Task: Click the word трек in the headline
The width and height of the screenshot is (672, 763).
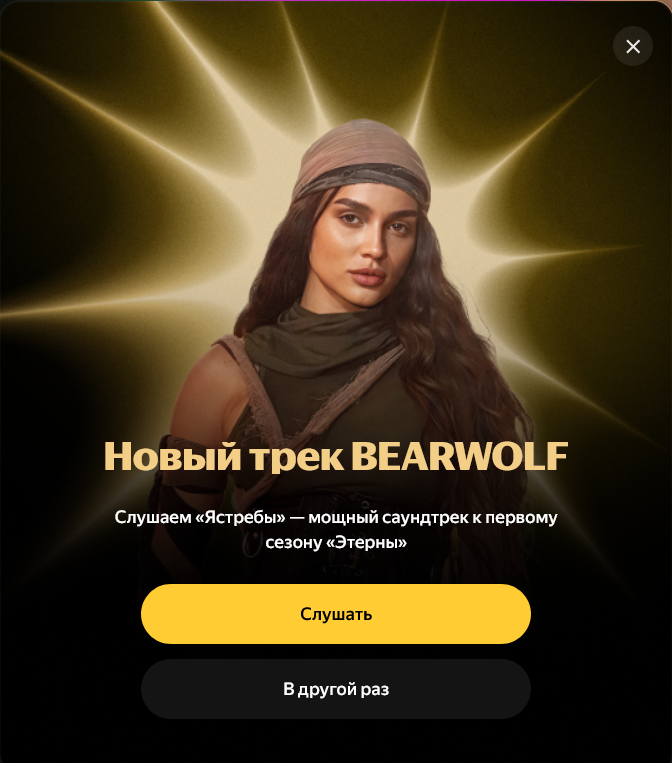Action: (x=296, y=458)
